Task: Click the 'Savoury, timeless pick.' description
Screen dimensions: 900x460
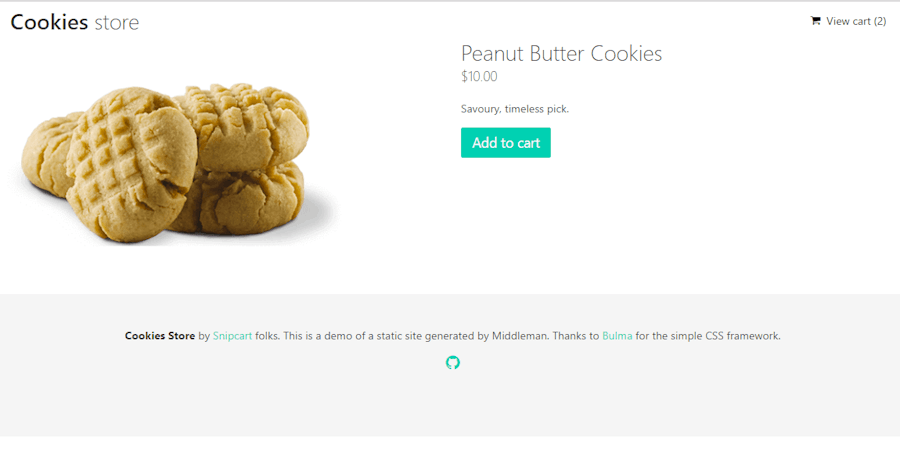Action: point(515,109)
